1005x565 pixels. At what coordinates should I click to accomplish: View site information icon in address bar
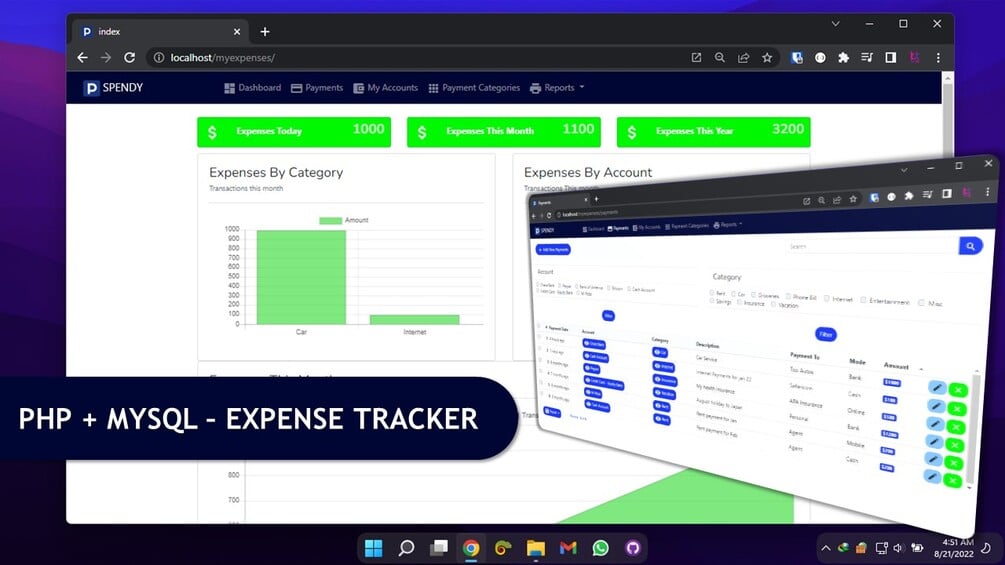(158, 58)
